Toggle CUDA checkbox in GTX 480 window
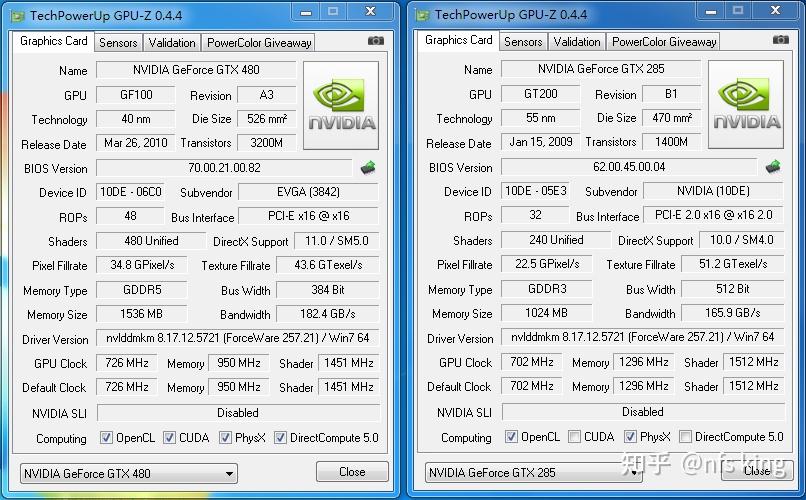Viewport: 806px width, 500px height. pos(169,438)
